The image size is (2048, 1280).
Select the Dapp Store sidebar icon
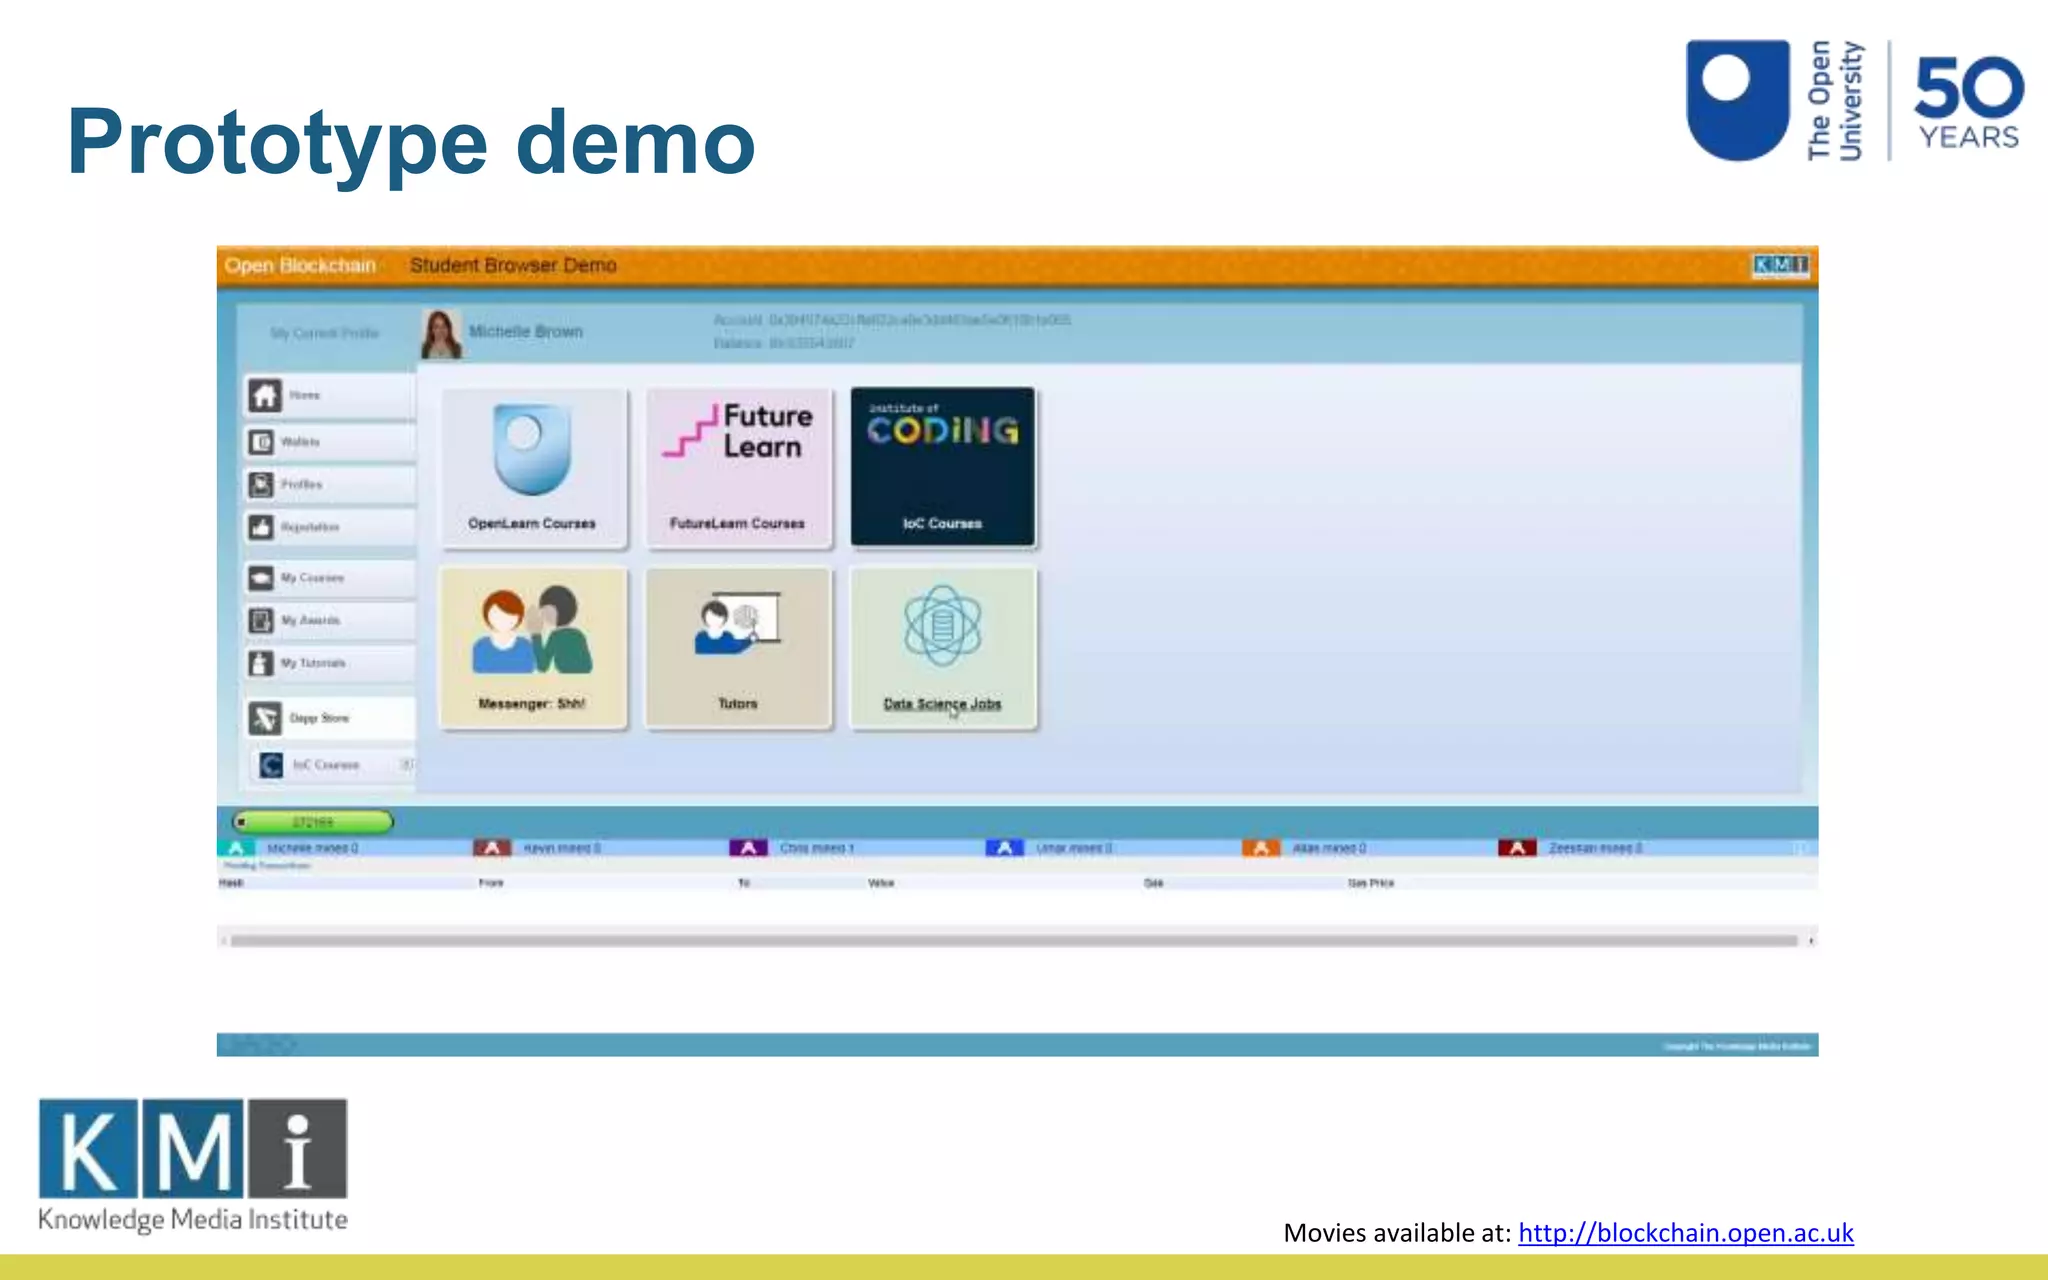click(265, 718)
